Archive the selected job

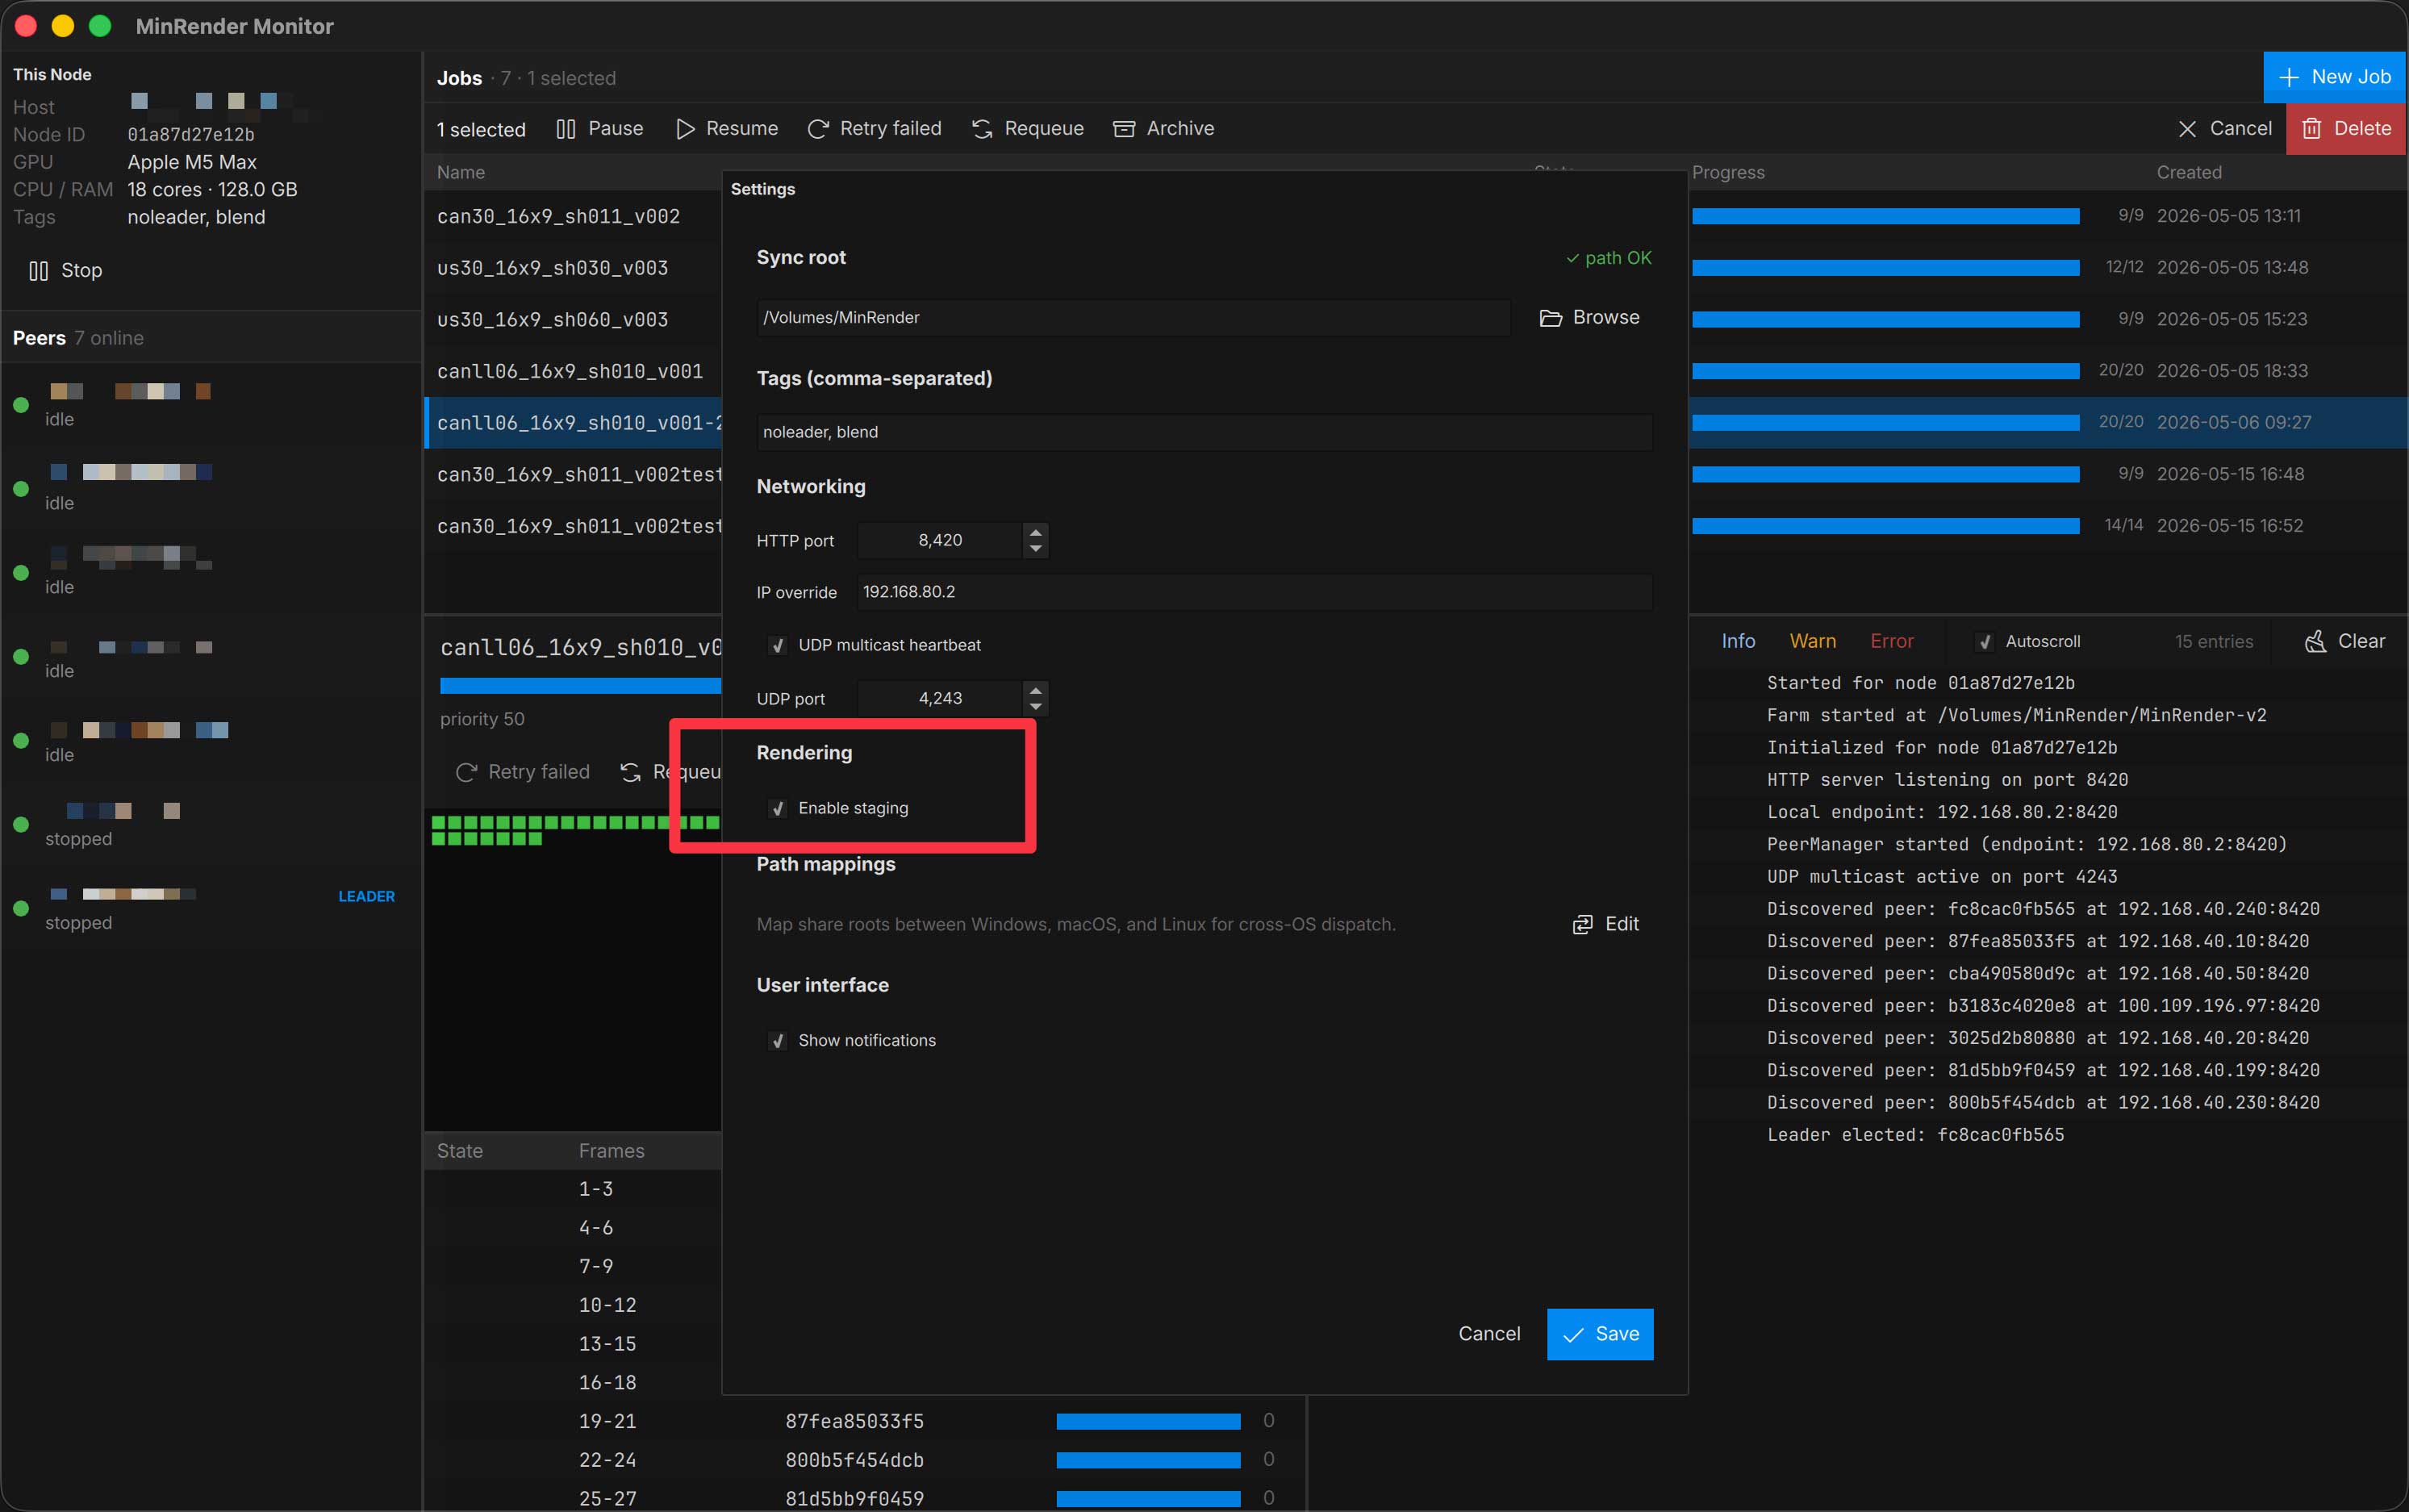point(1164,128)
